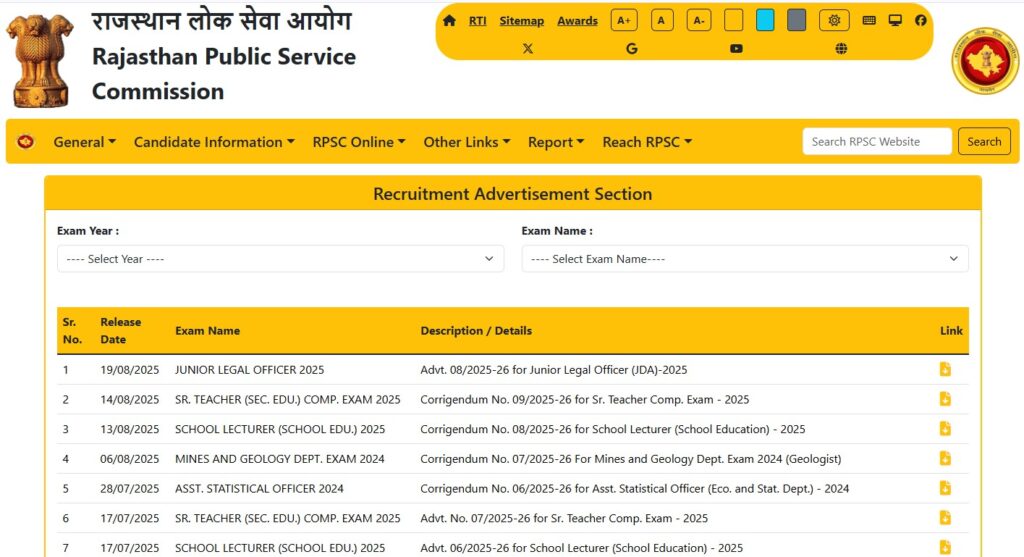Open the Select Year dropdown
1024x557 pixels.
[x=280, y=259]
